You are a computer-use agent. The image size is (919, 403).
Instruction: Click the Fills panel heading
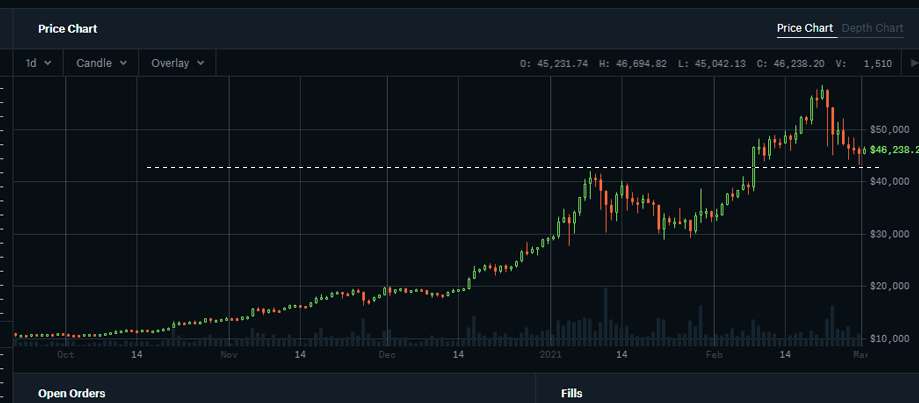coord(571,394)
